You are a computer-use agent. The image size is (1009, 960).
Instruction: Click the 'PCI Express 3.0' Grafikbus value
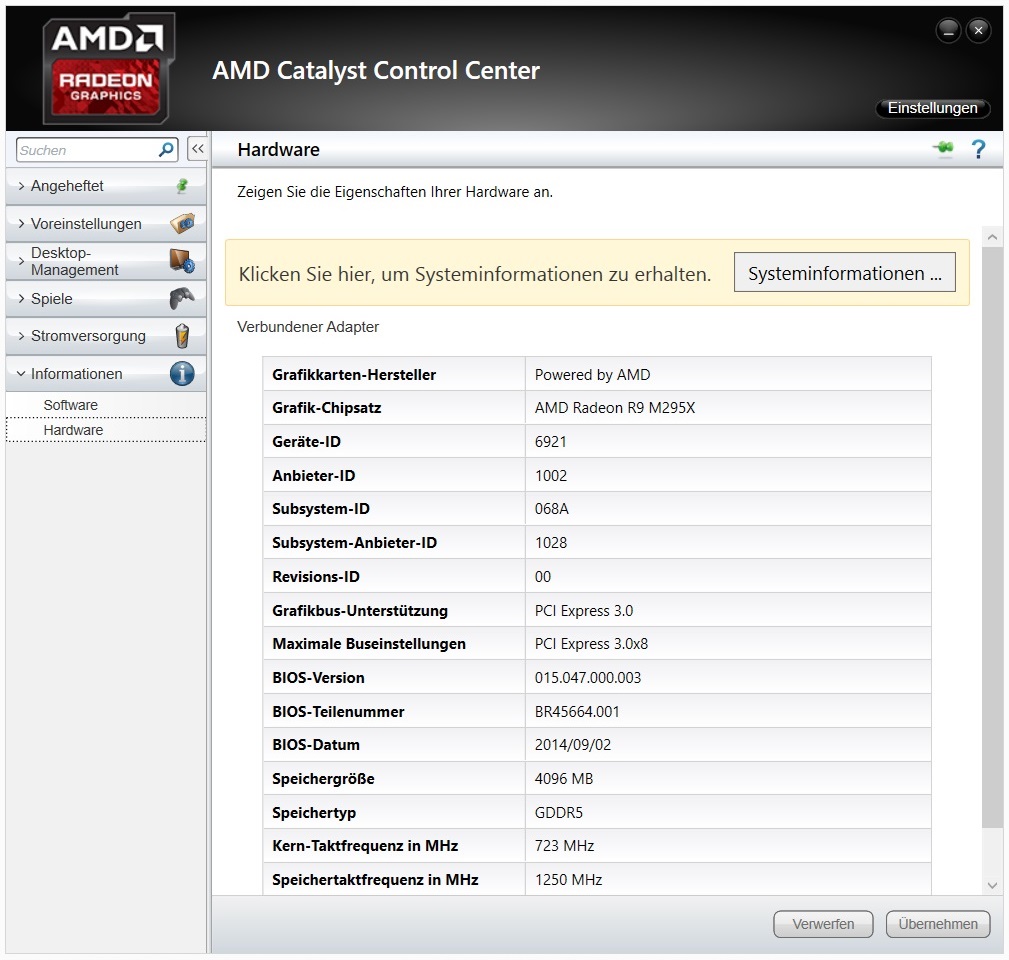[x=584, y=611]
